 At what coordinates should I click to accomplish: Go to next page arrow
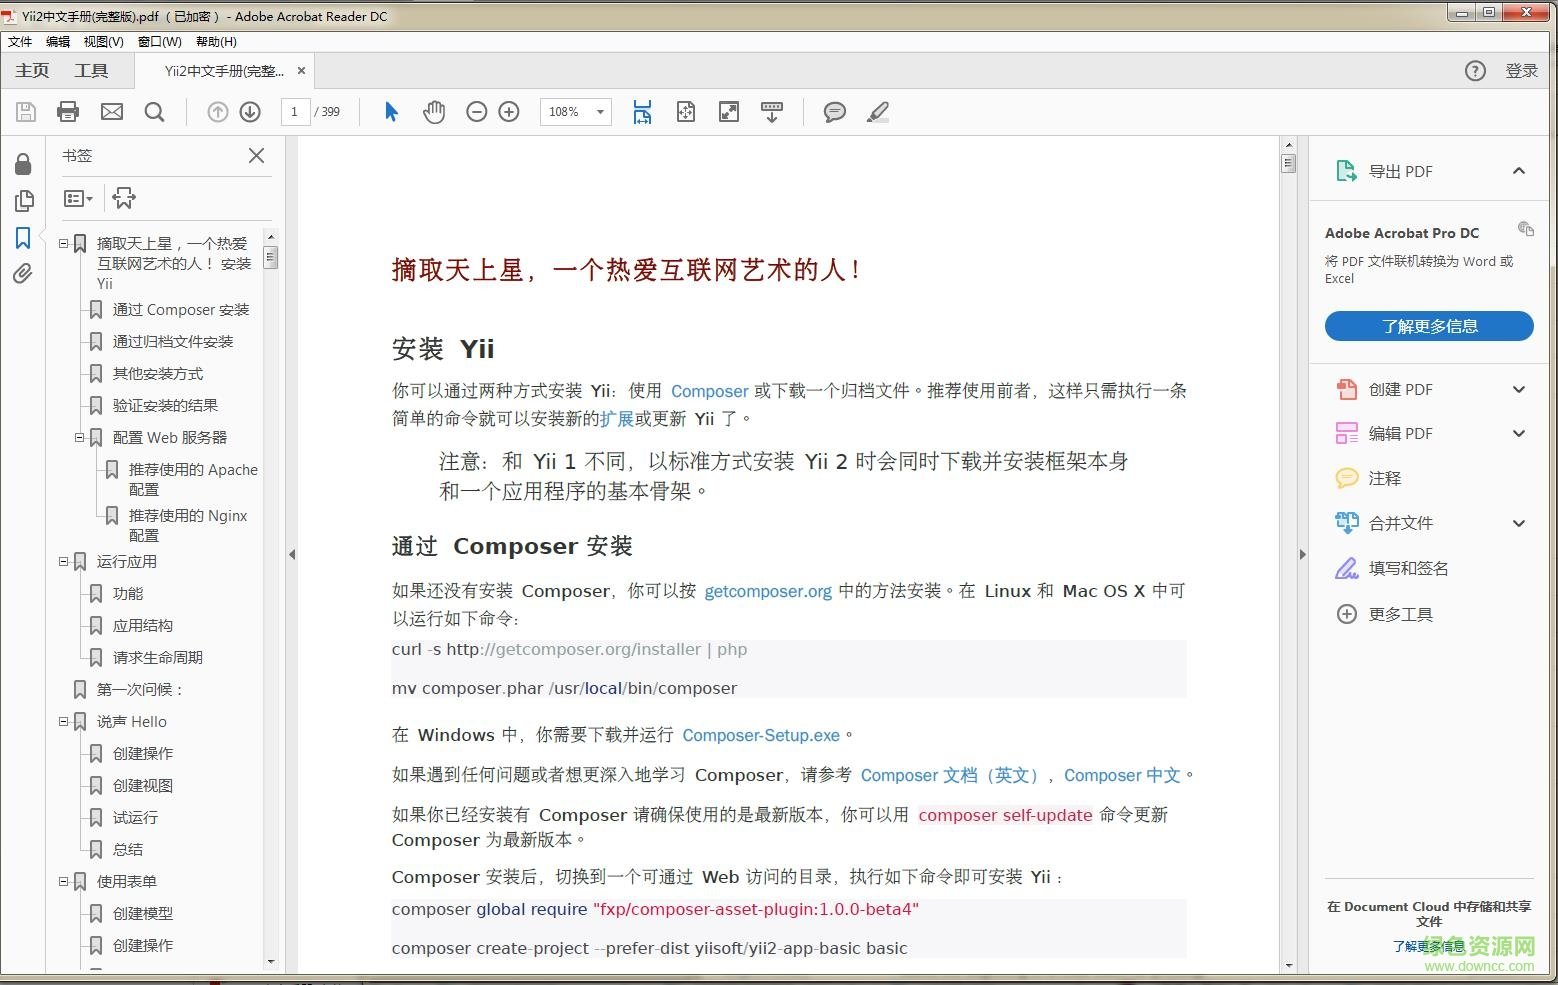pyautogui.click(x=250, y=112)
